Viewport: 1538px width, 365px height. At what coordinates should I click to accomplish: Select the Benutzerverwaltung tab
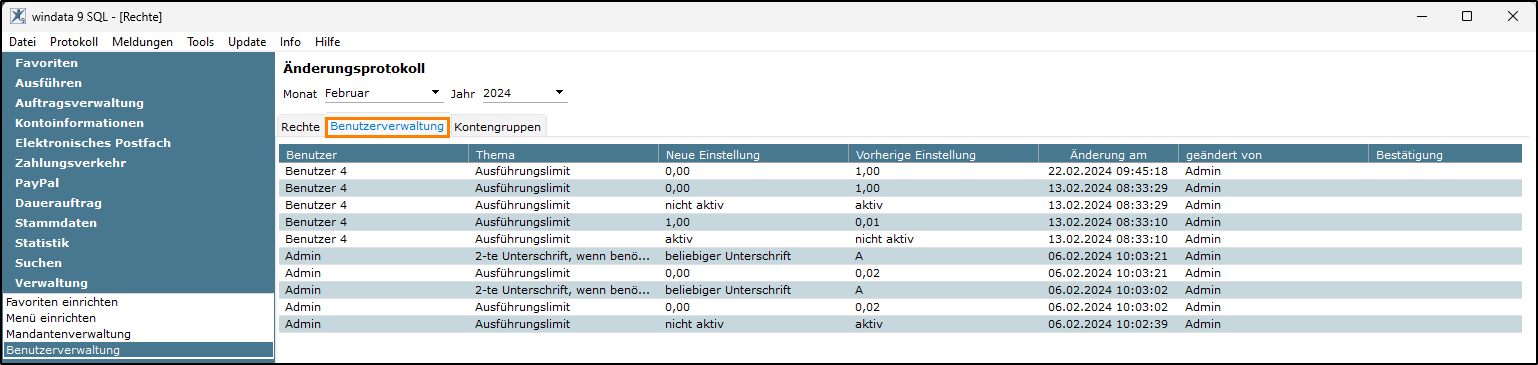387,127
